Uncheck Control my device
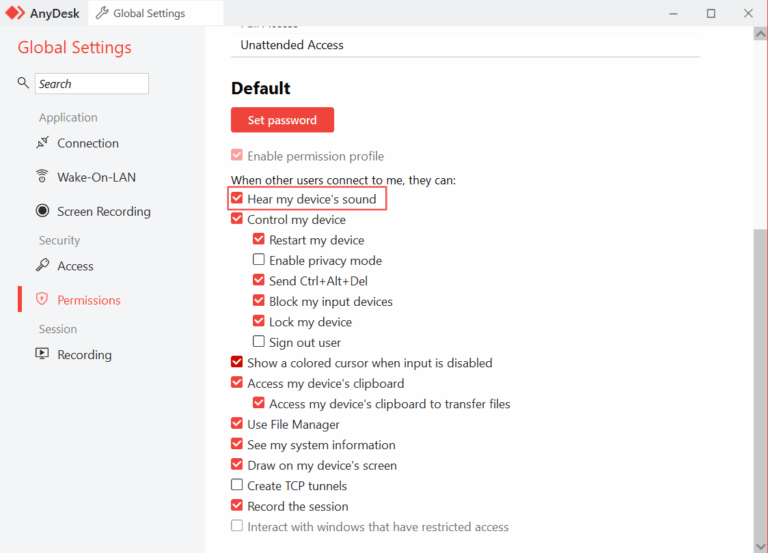Viewport: 768px width, 553px height. pos(237,218)
